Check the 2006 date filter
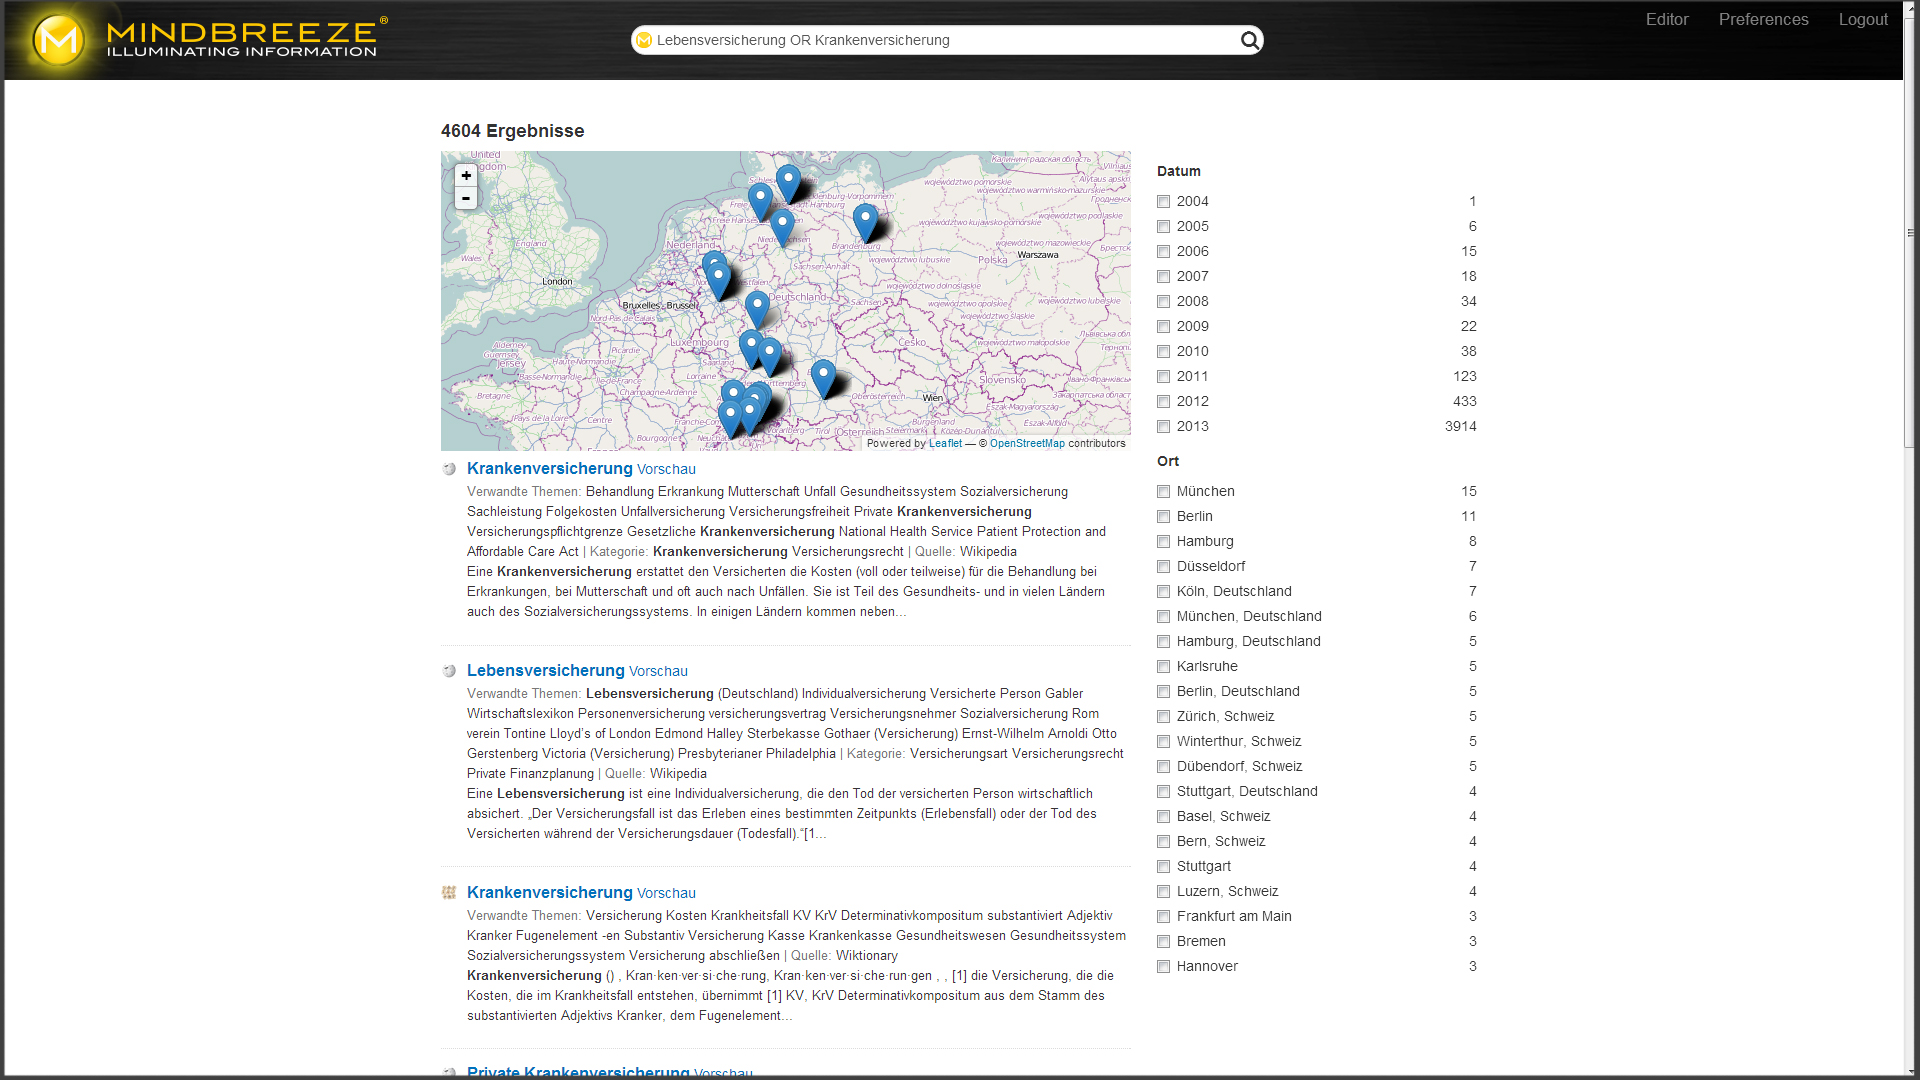The width and height of the screenshot is (1920, 1080). click(x=1163, y=252)
